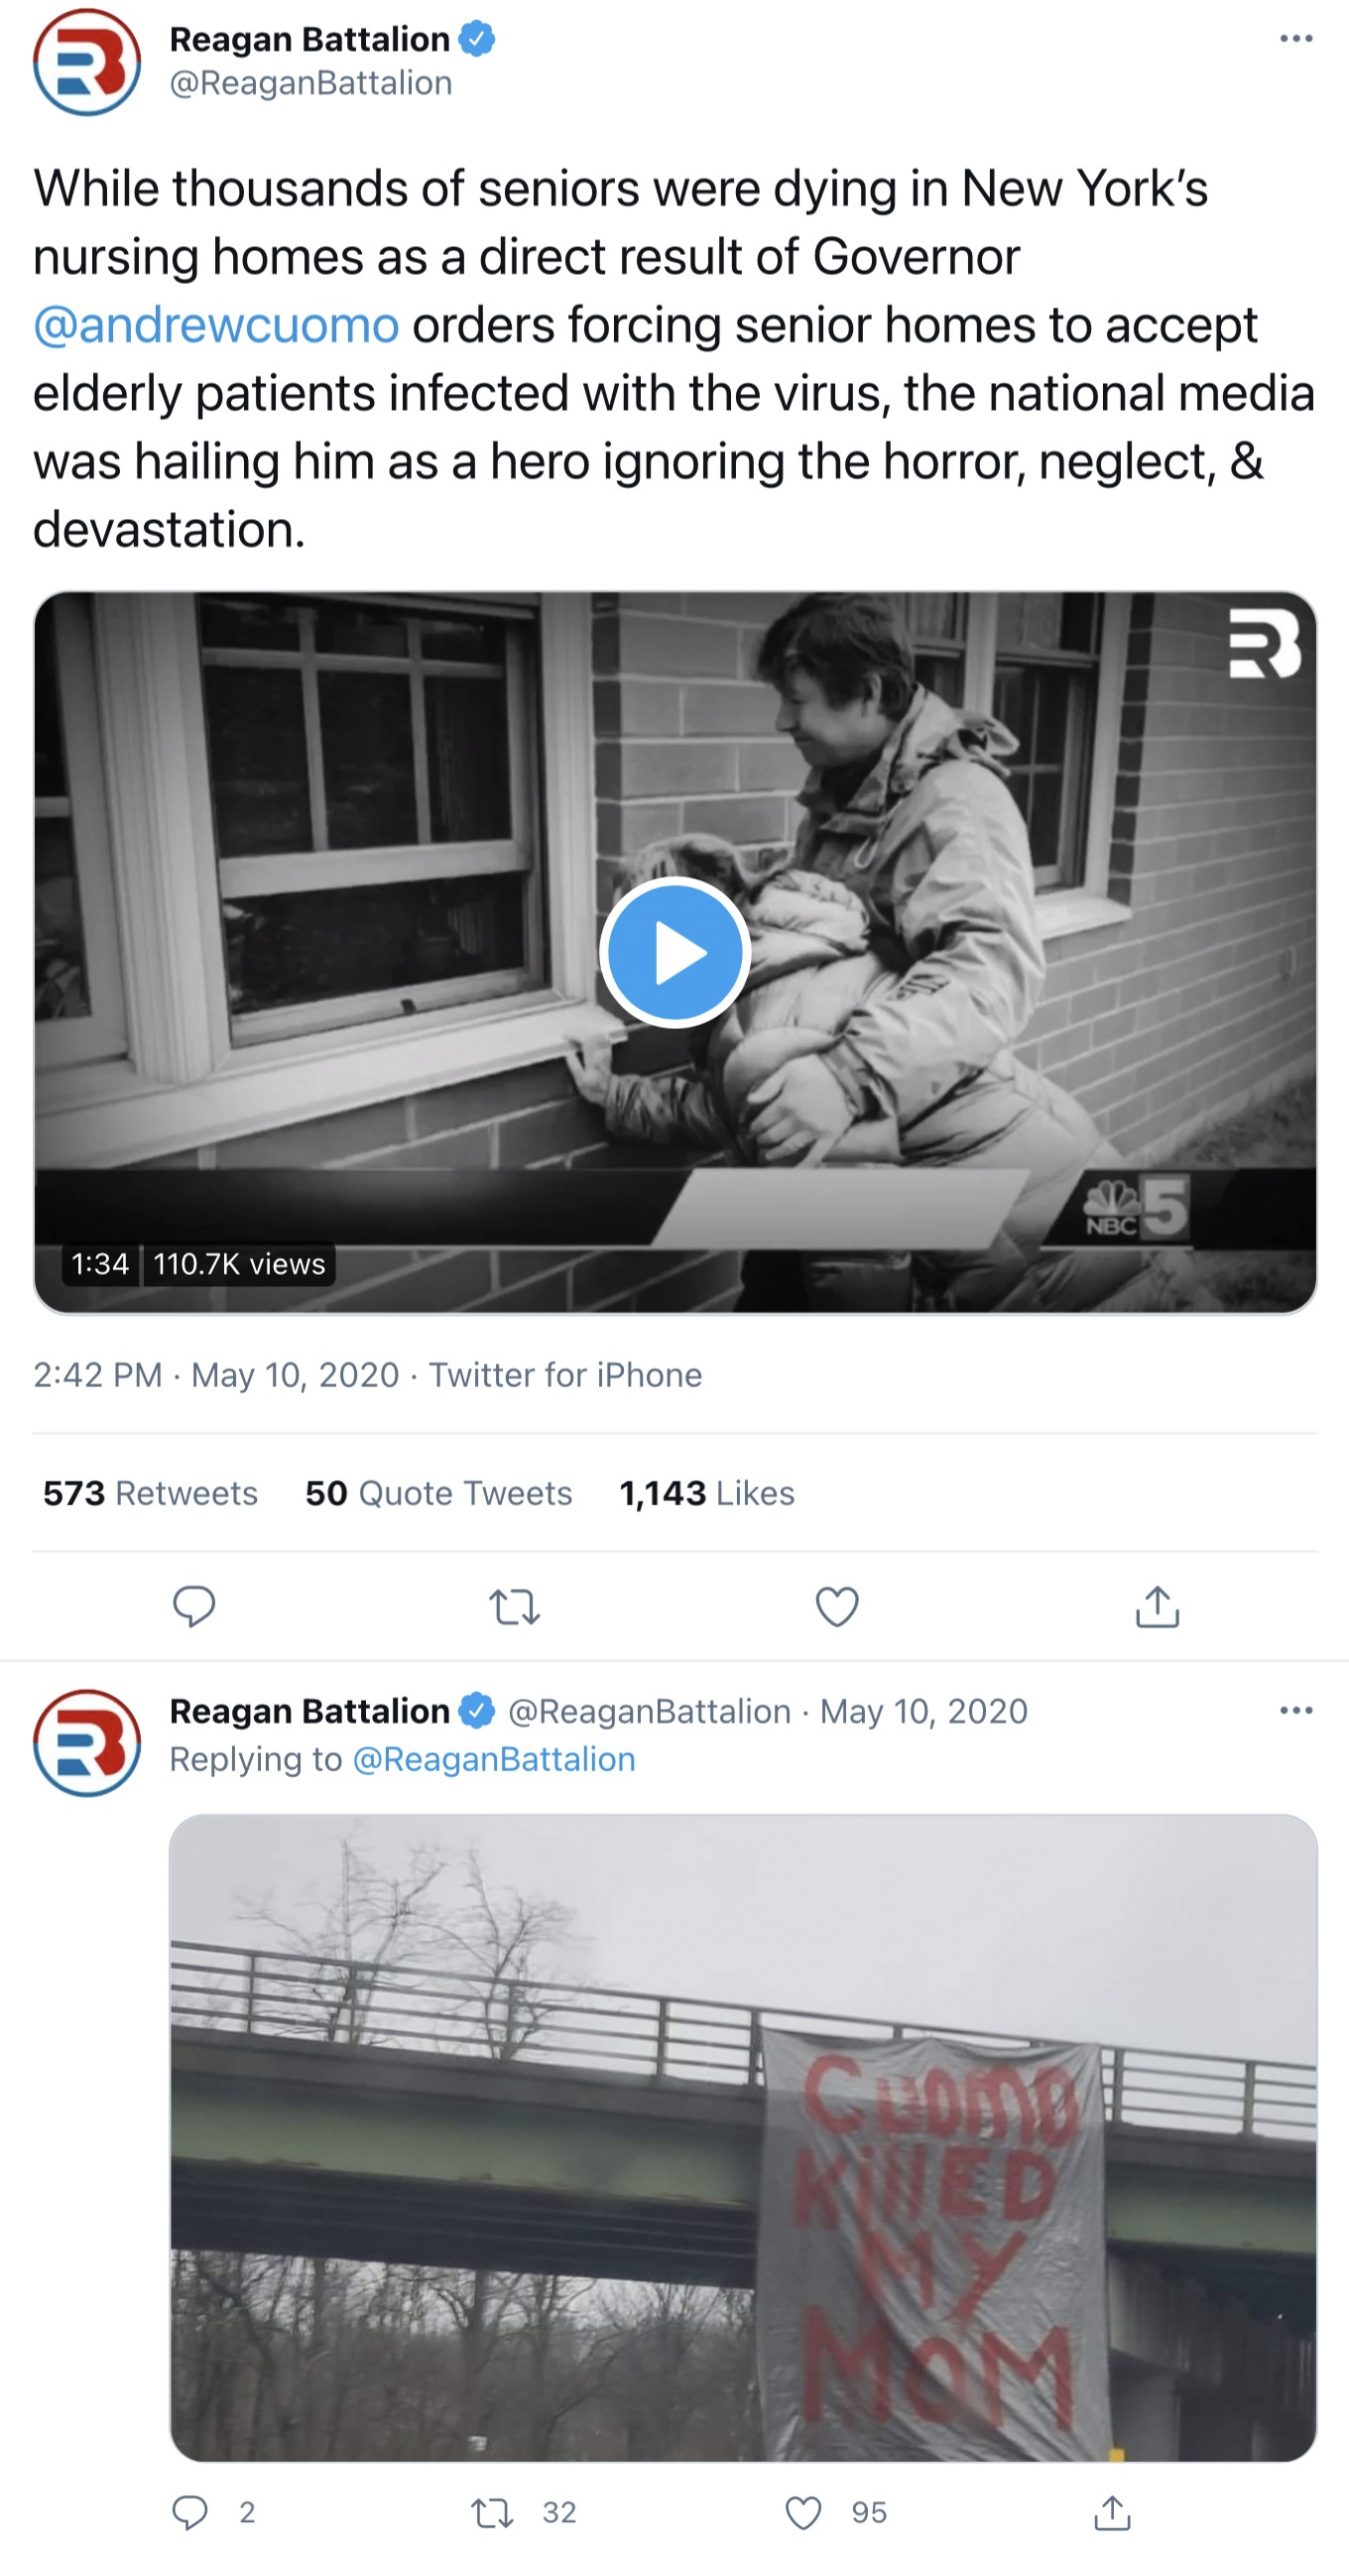
Task: Play the nursing home video
Action: tap(675, 952)
